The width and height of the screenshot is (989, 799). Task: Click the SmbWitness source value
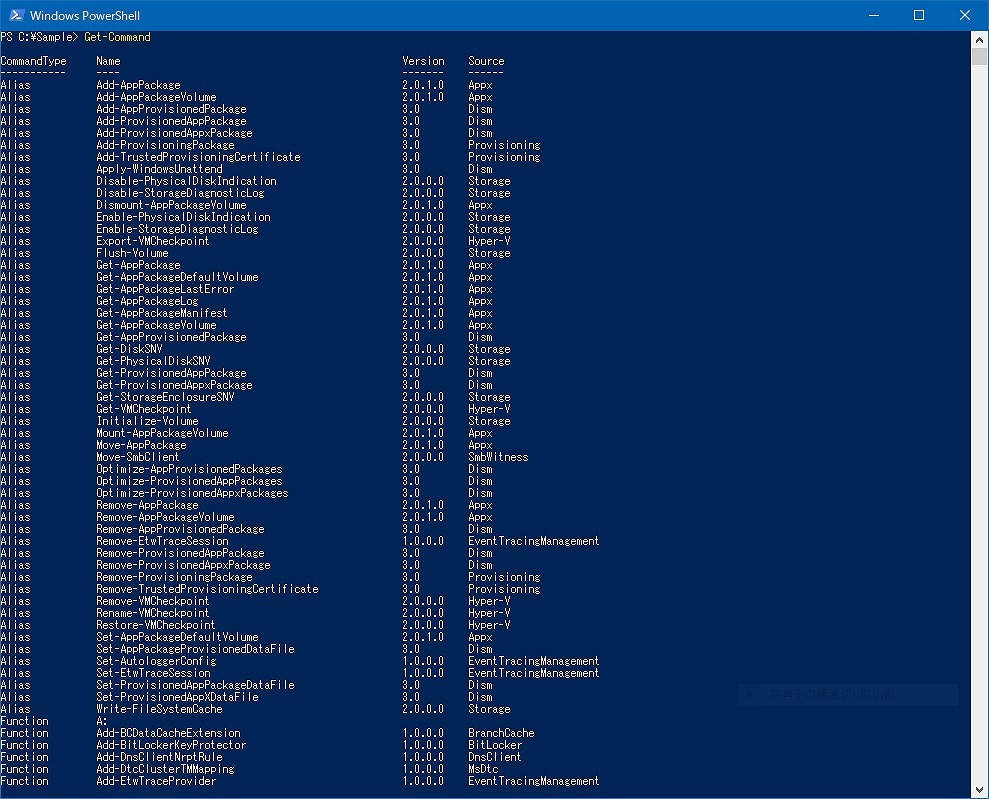click(x=498, y=457)
